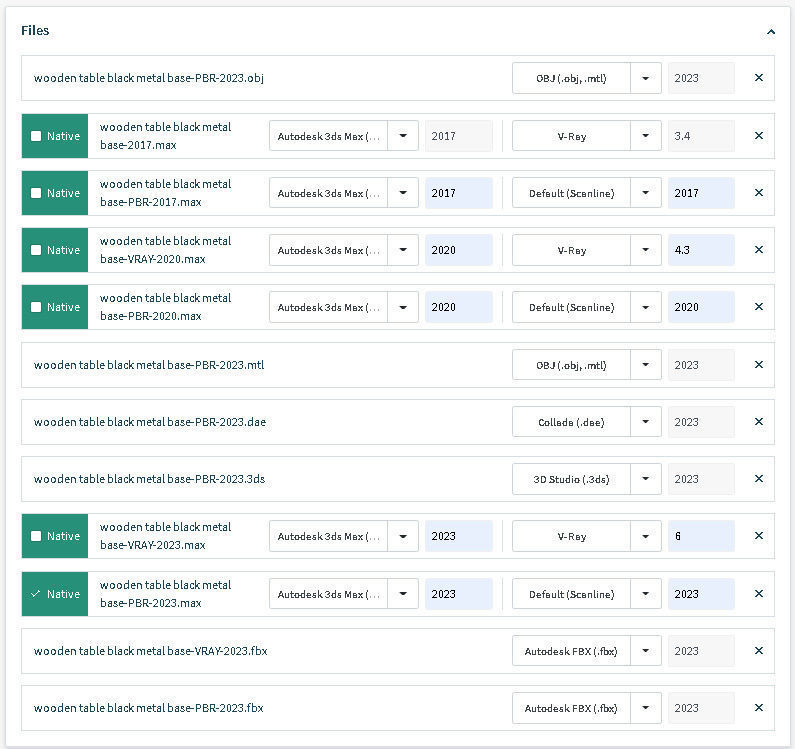Image resolution: width=795 pixels, height=749 pixels.
Task: Edit V-Ray version field showing 6
Action: pos(701,536)
